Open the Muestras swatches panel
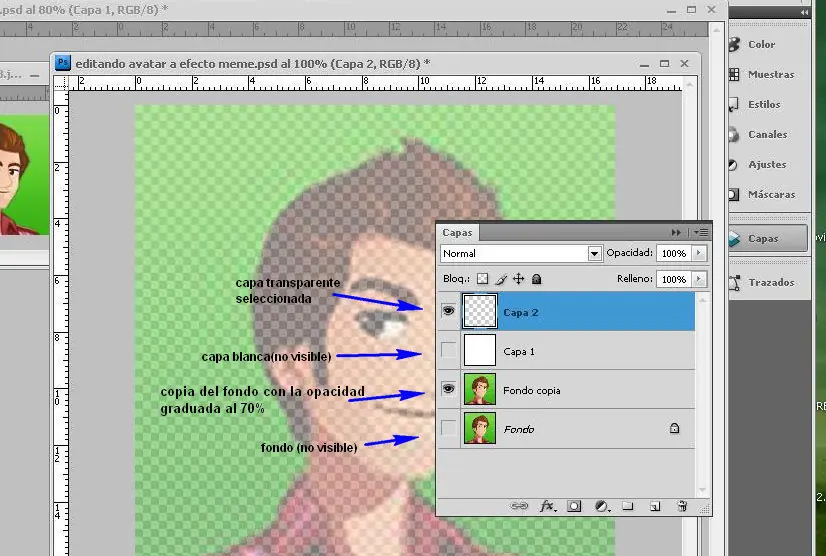The height and width of the screenshot is (556, 826). [x=769, y=75]
